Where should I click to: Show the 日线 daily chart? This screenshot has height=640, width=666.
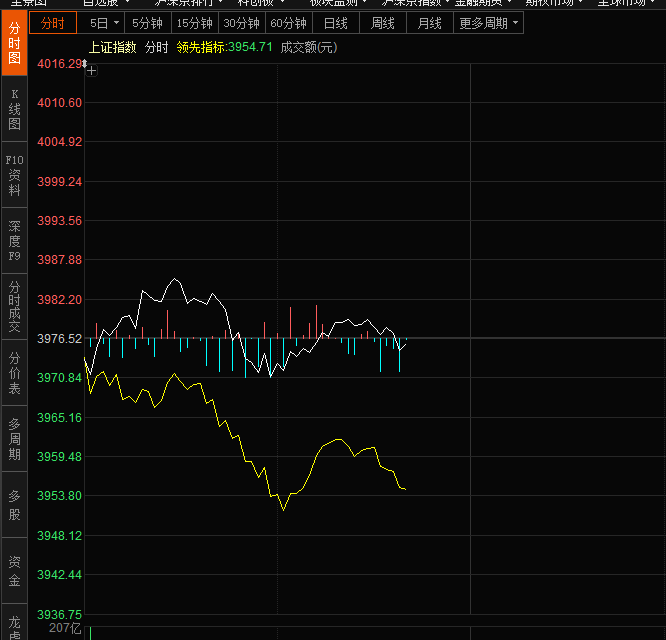[x=336, y=22]
